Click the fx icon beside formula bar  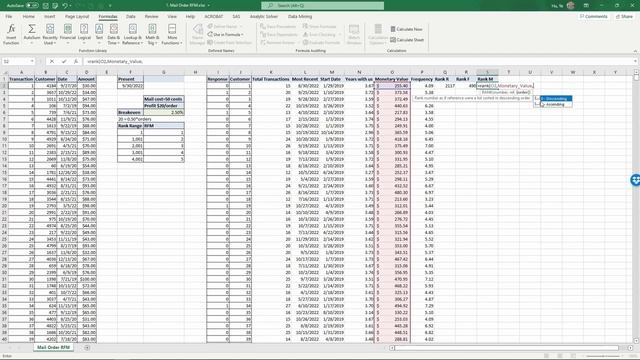click(x=76, y=61)
